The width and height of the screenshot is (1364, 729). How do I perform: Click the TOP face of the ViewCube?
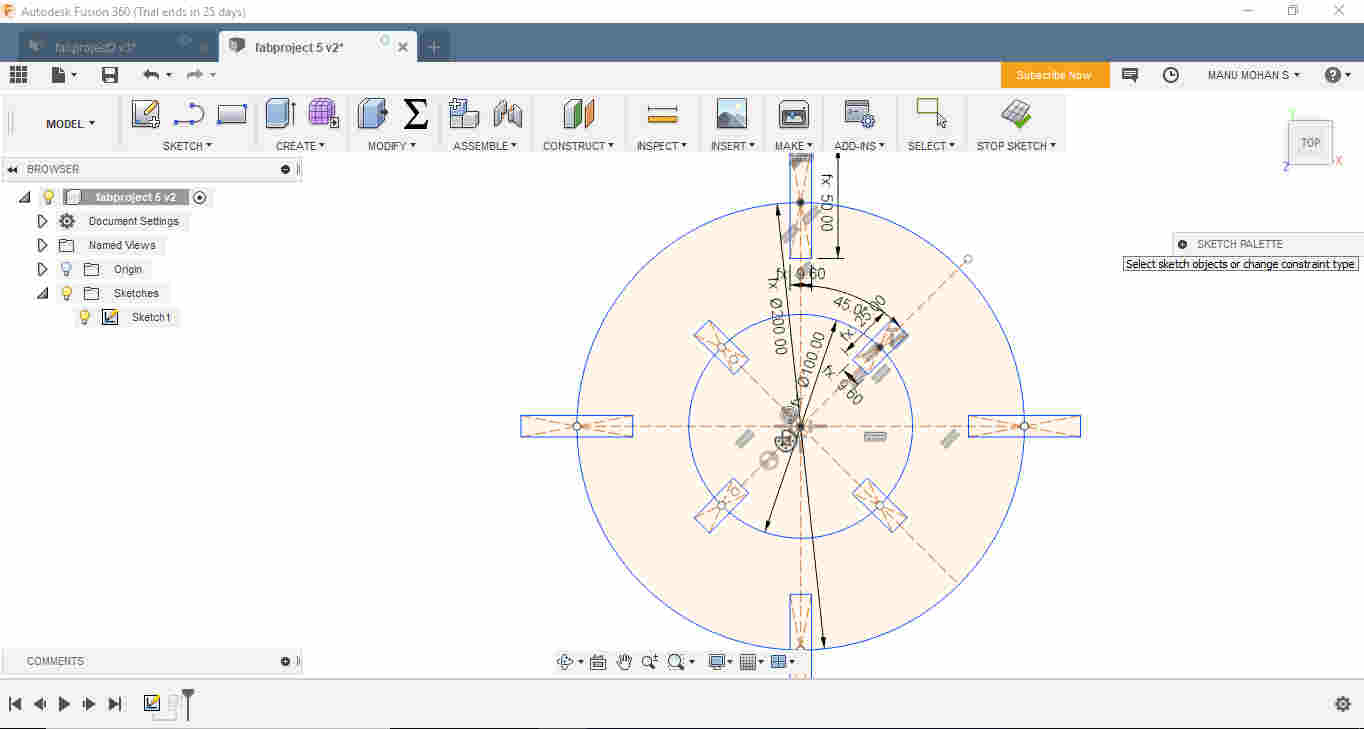coord(1310,143)
